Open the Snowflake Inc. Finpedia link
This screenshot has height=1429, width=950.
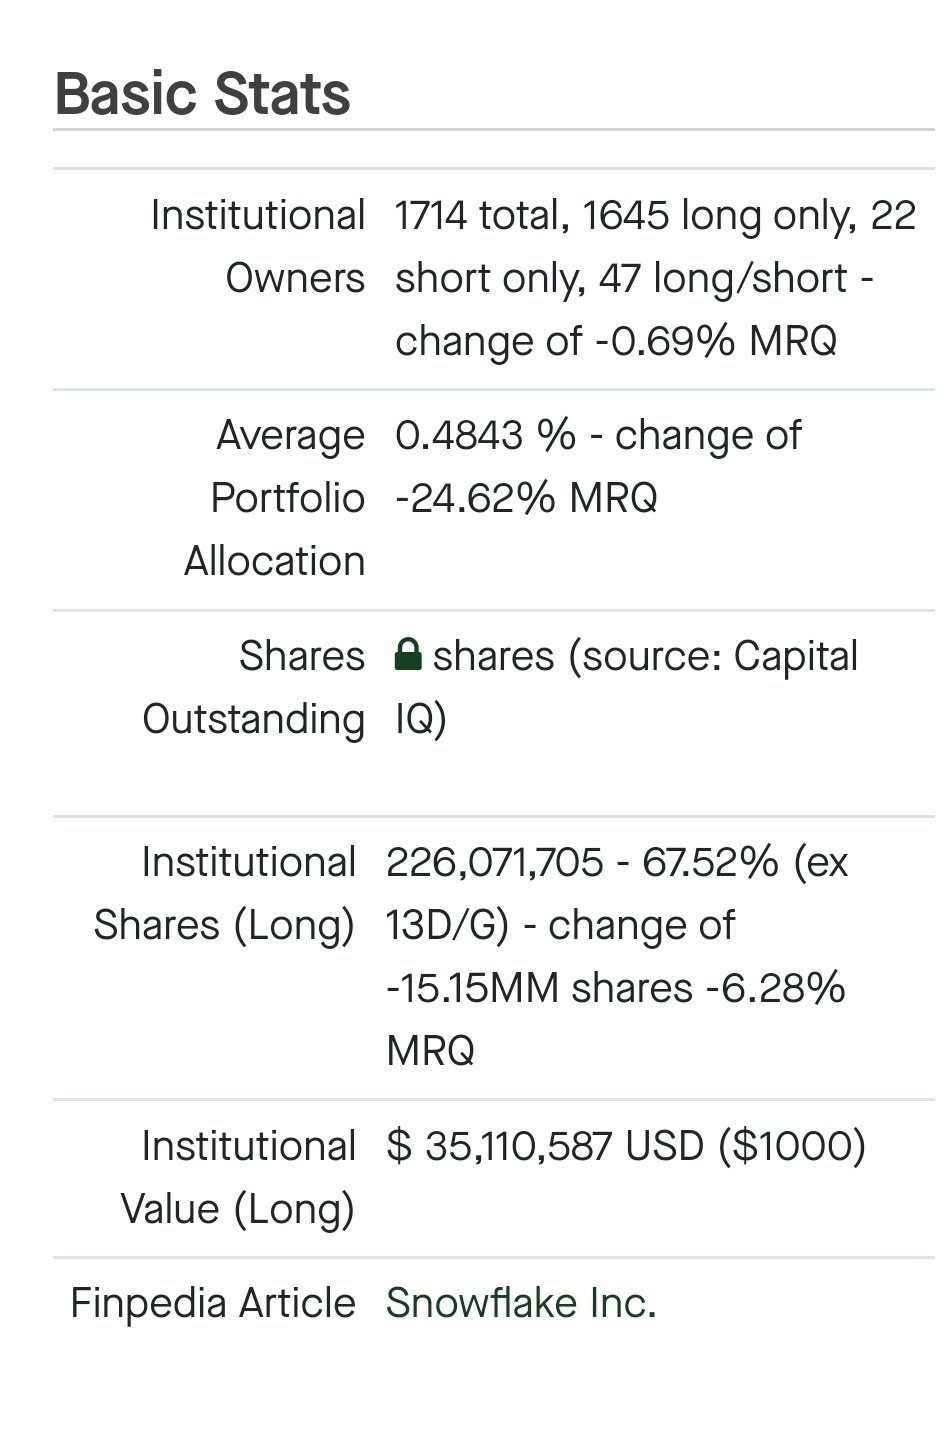point(521,1303)
